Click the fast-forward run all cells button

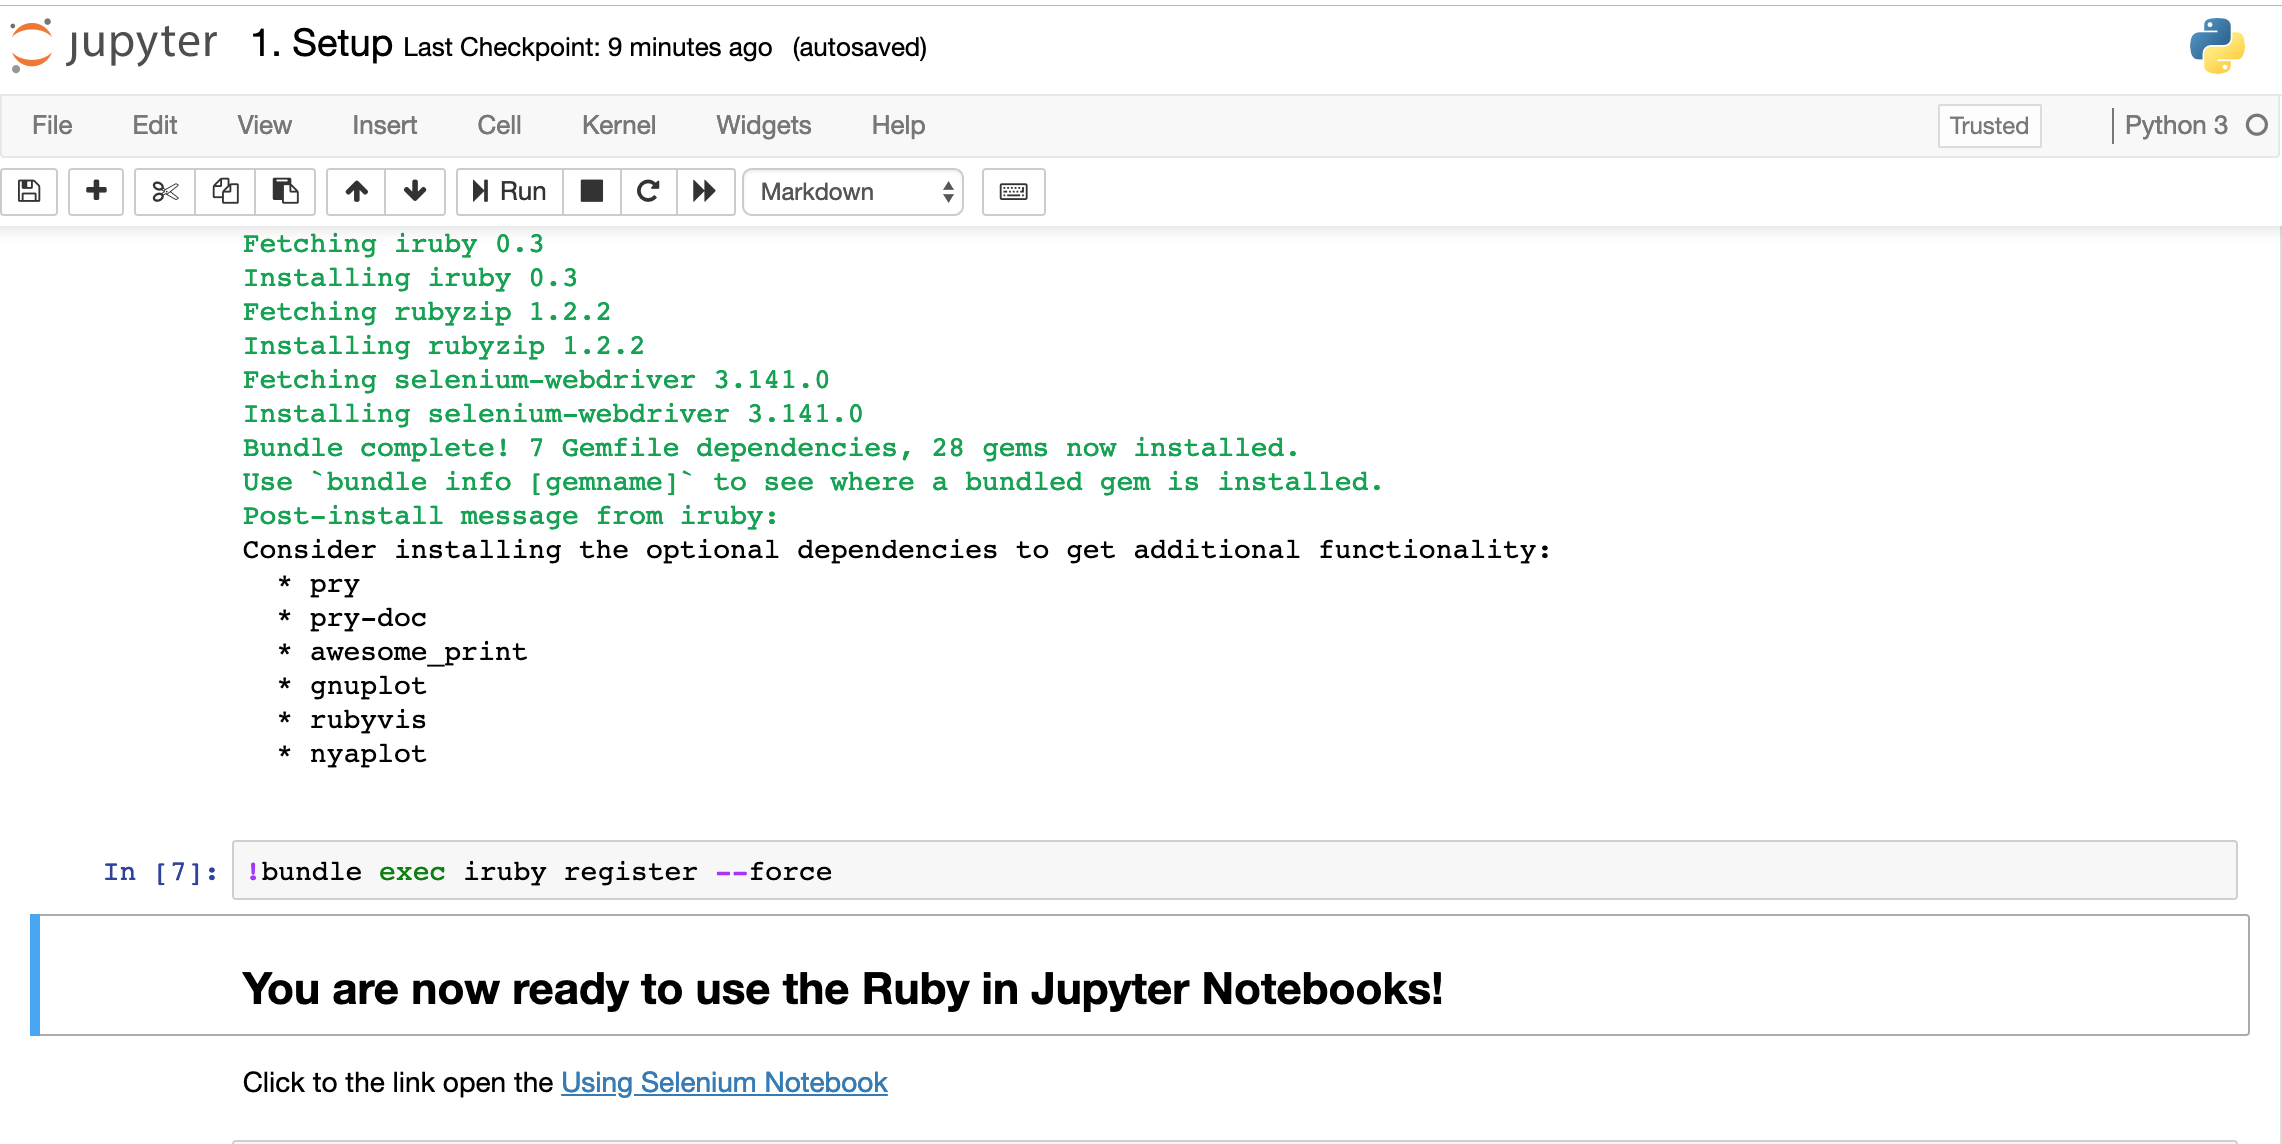pos(703,191)
